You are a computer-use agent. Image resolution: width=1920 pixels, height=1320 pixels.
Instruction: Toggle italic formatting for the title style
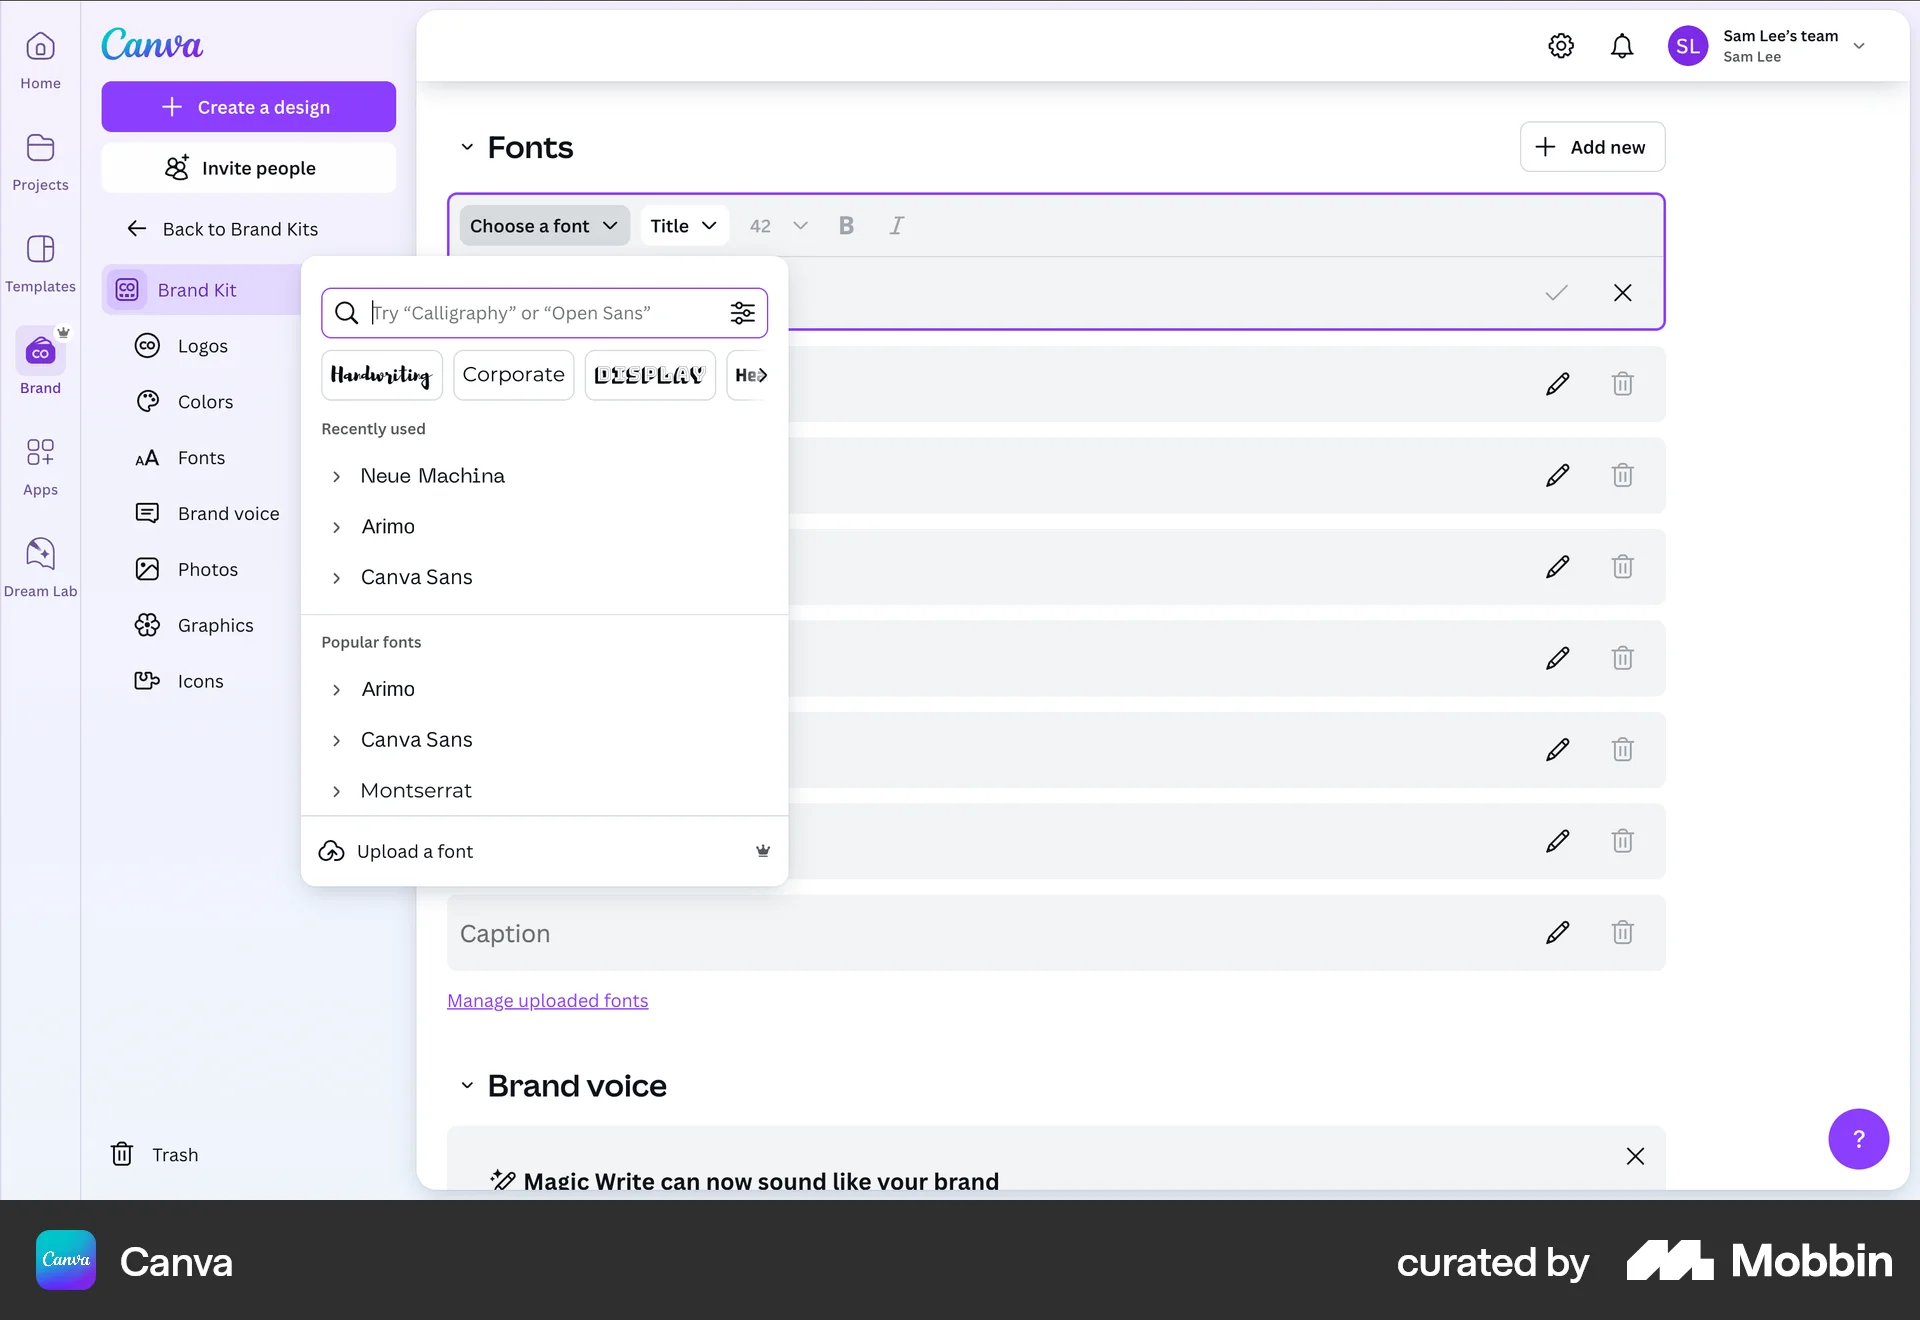pos(896,225)
